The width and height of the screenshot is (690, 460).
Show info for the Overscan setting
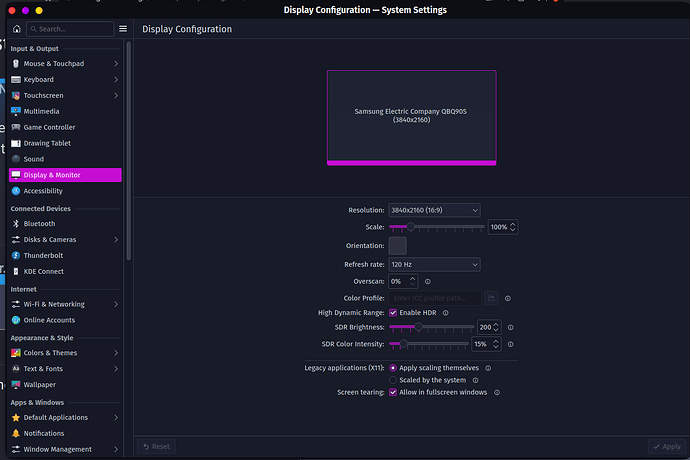[427, 282]
